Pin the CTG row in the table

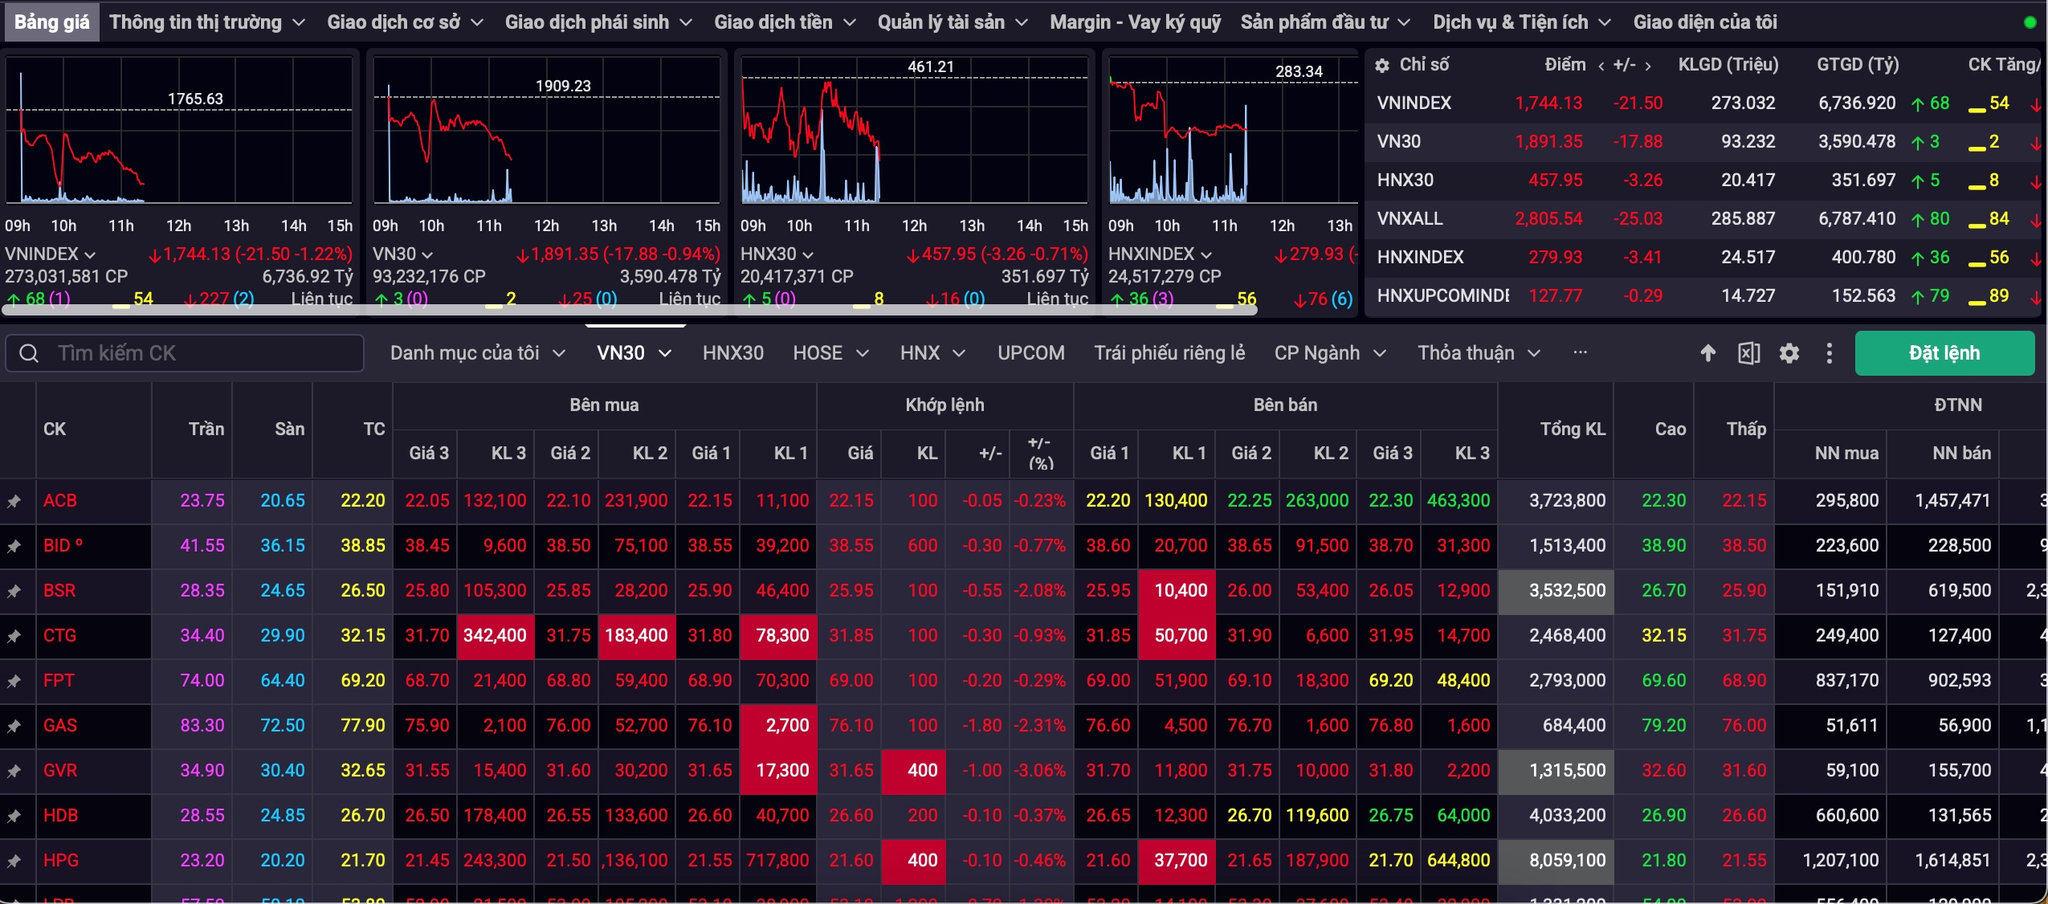pos(14,636)
